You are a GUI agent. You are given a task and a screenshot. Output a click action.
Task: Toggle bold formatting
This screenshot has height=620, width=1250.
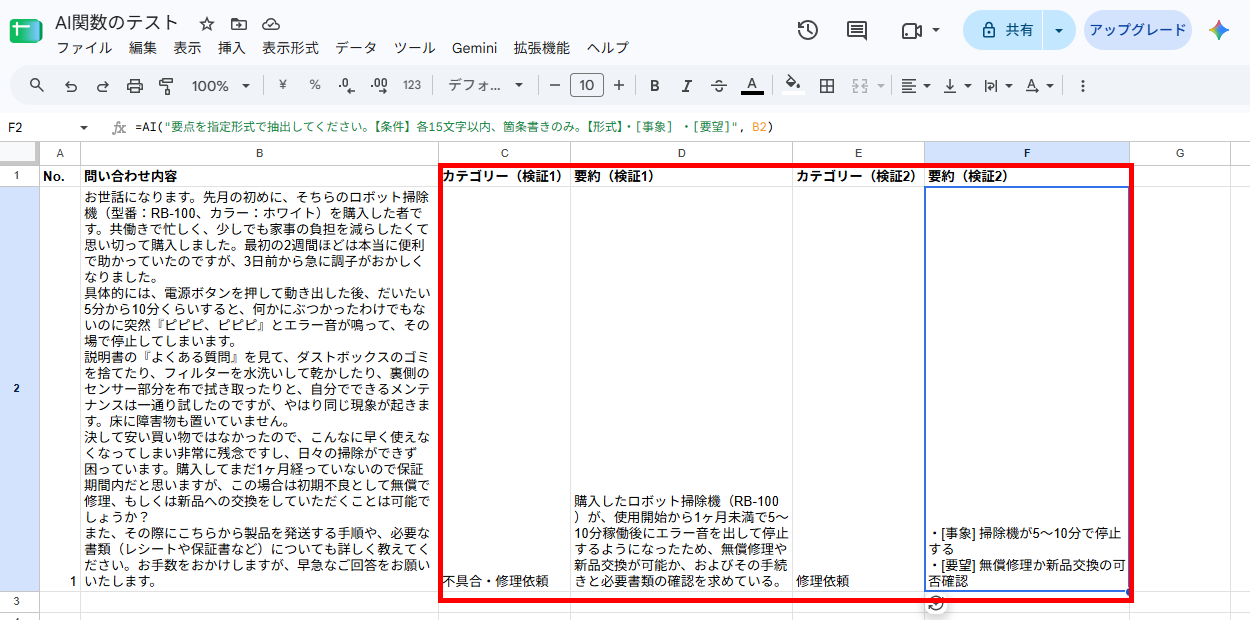tap(654, 86)
